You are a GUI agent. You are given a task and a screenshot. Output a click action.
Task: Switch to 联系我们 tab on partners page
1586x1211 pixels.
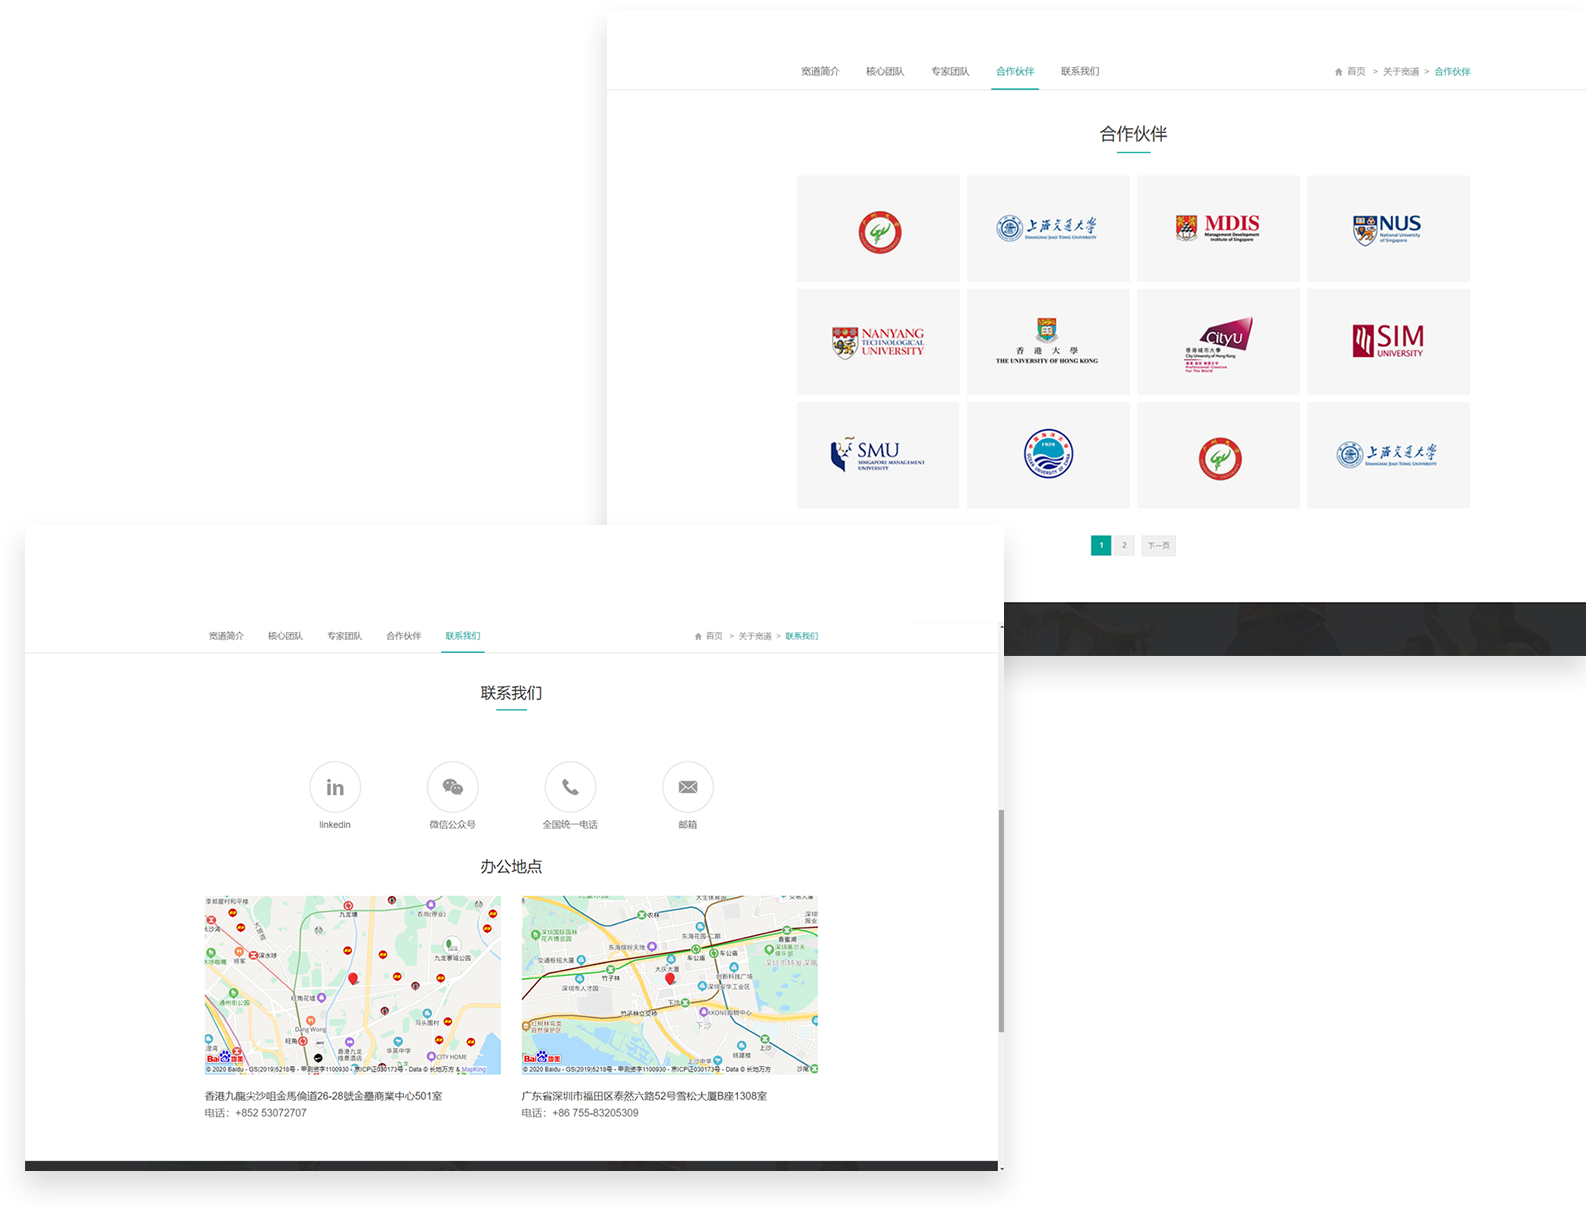pyautogui.click(x=1080, y=72)
